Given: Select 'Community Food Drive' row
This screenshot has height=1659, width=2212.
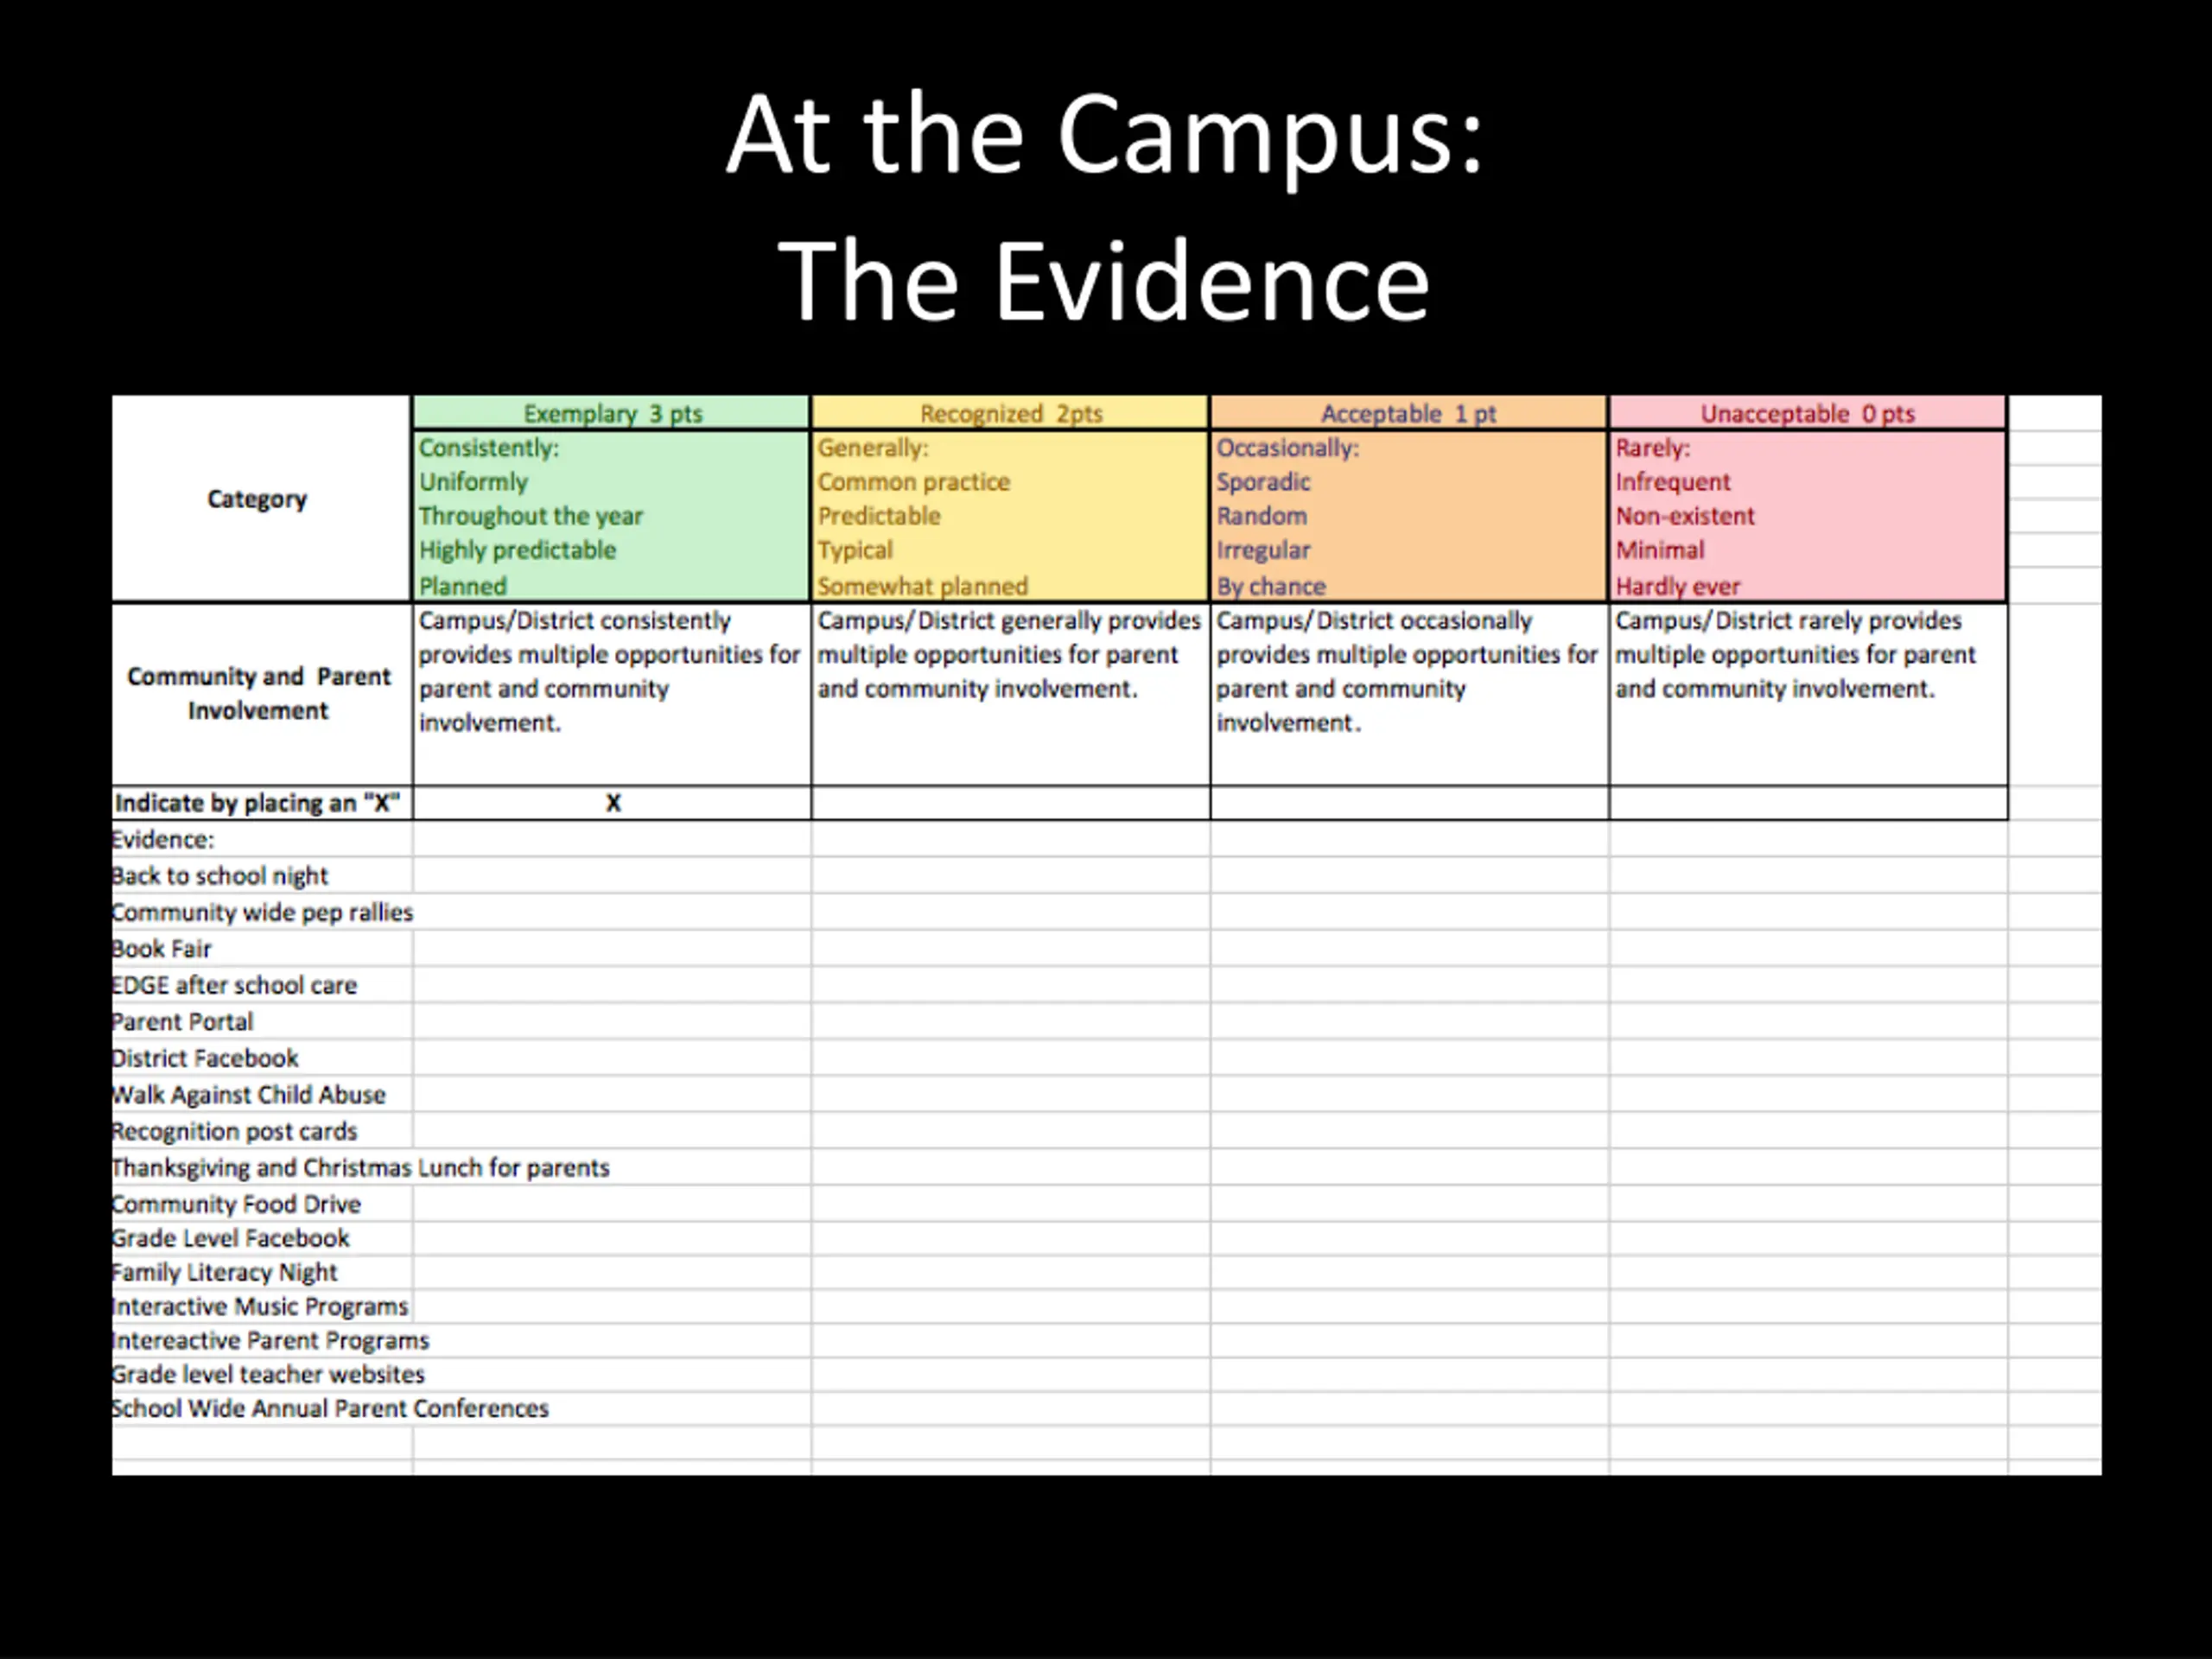Looking at the screenshot, I should [236, 1204].
